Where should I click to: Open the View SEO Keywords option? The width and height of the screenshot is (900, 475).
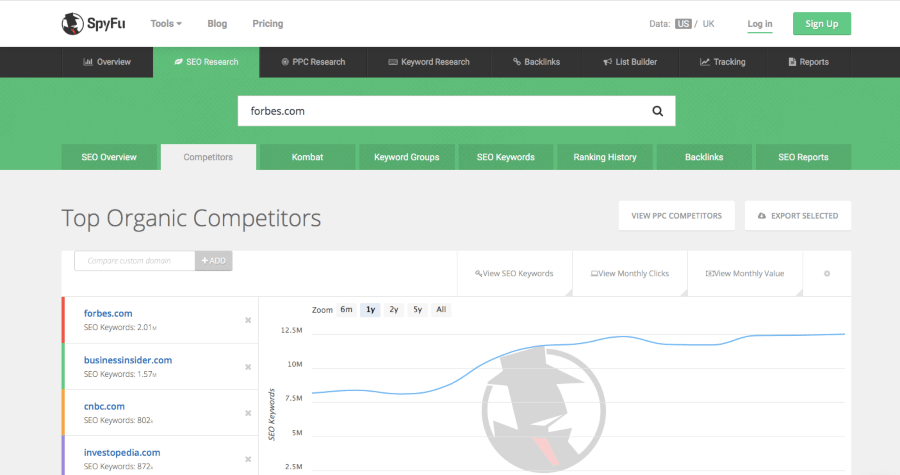(x=514, y=273)
